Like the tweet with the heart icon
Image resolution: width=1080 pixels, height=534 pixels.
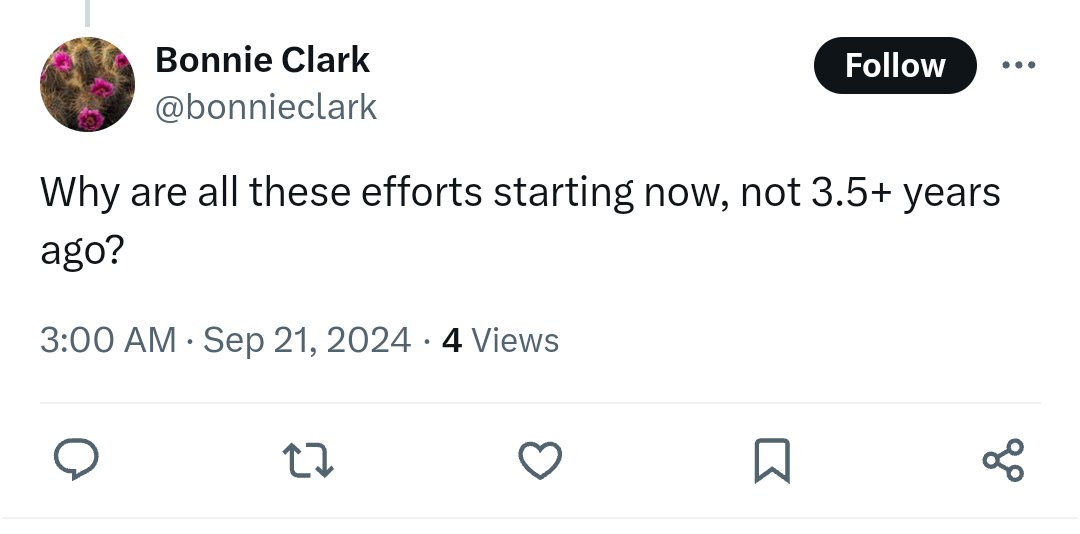[541, 460]
